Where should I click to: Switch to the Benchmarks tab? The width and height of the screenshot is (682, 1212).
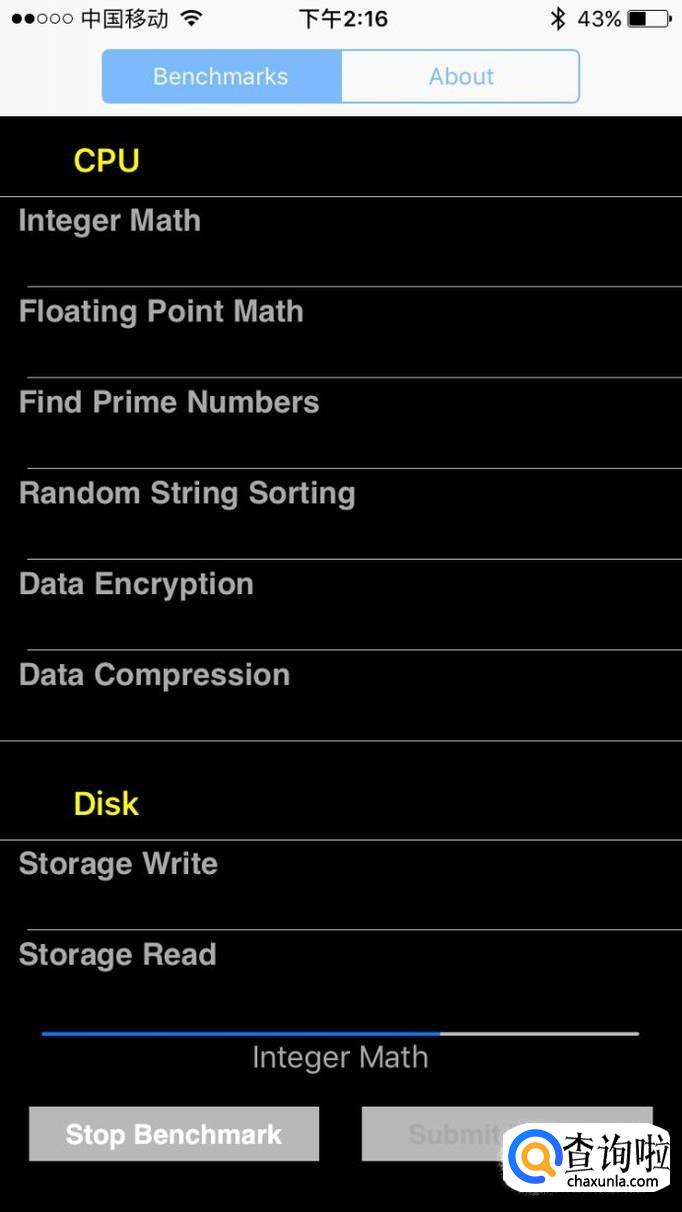pos(221,77)
